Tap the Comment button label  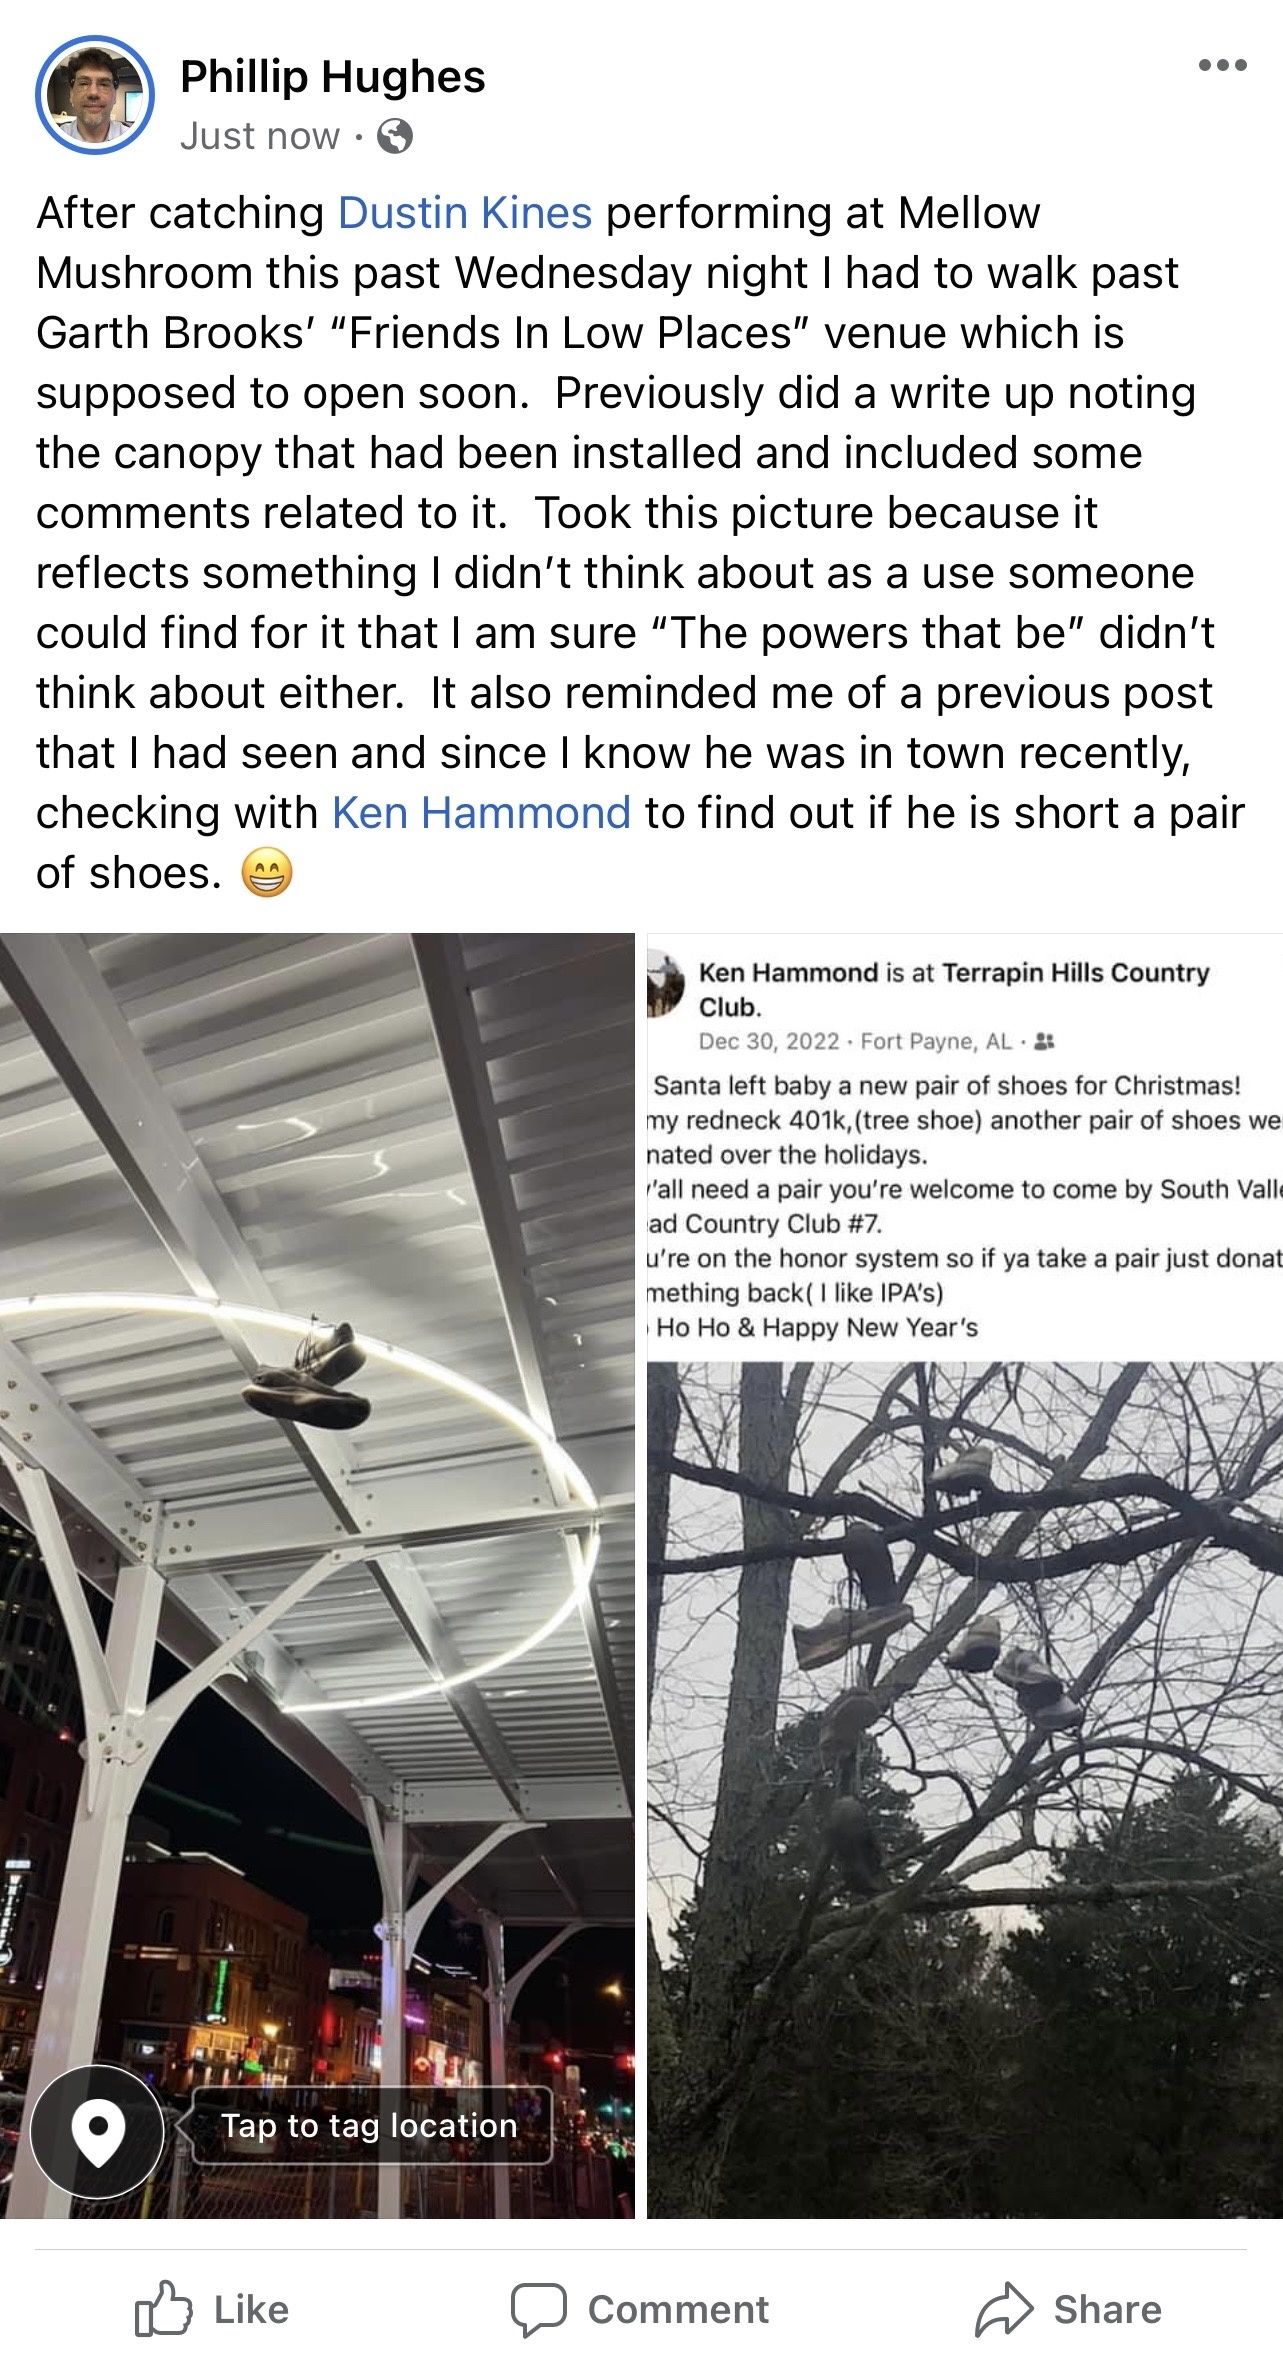coord(678,2310)
